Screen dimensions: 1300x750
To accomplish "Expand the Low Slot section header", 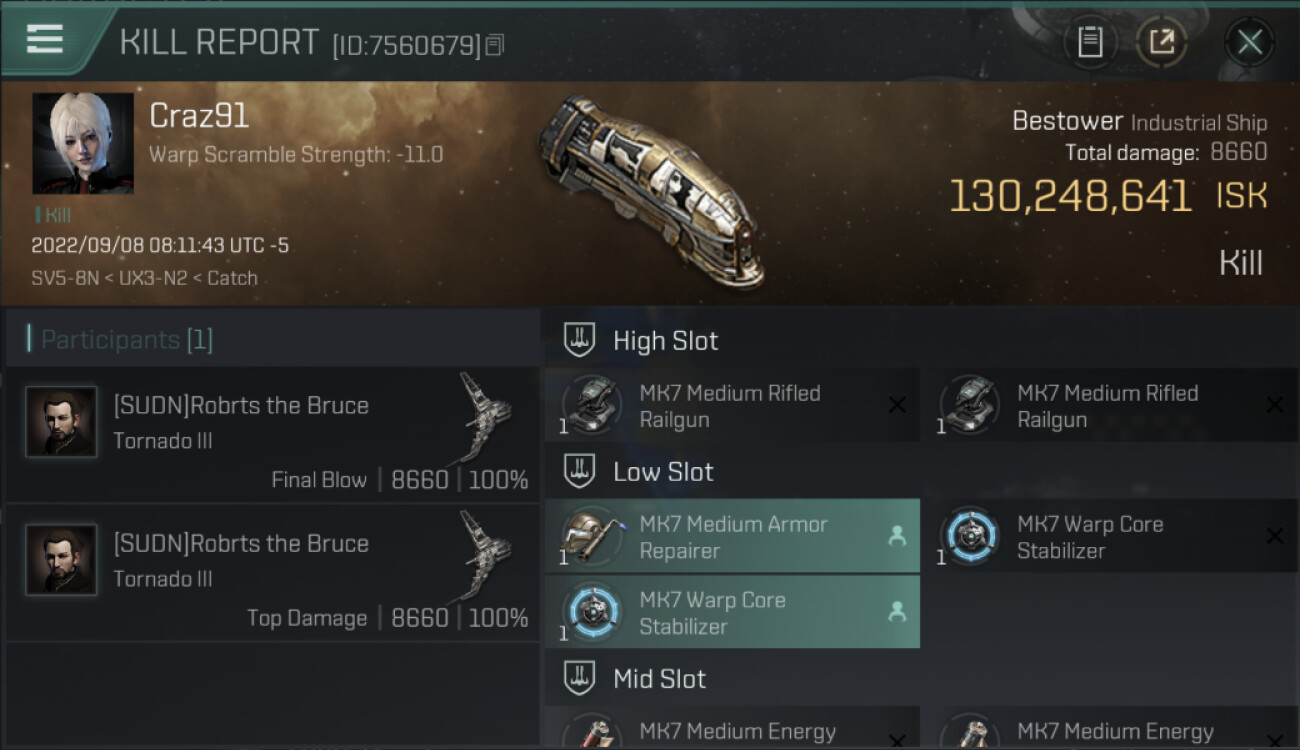I will pyautogui.click(x=663, y=471).
